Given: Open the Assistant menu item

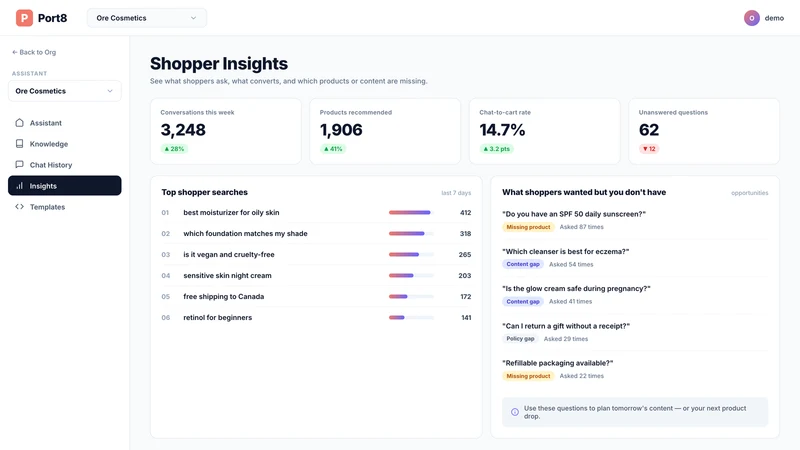Looking at the screenshot, I should [65, 123].
